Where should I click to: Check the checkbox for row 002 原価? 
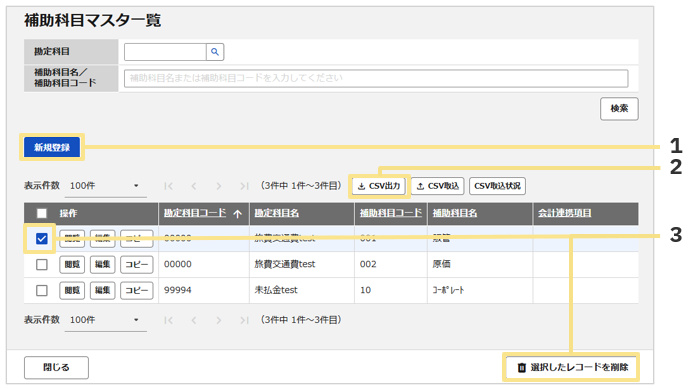pos(42,264)
